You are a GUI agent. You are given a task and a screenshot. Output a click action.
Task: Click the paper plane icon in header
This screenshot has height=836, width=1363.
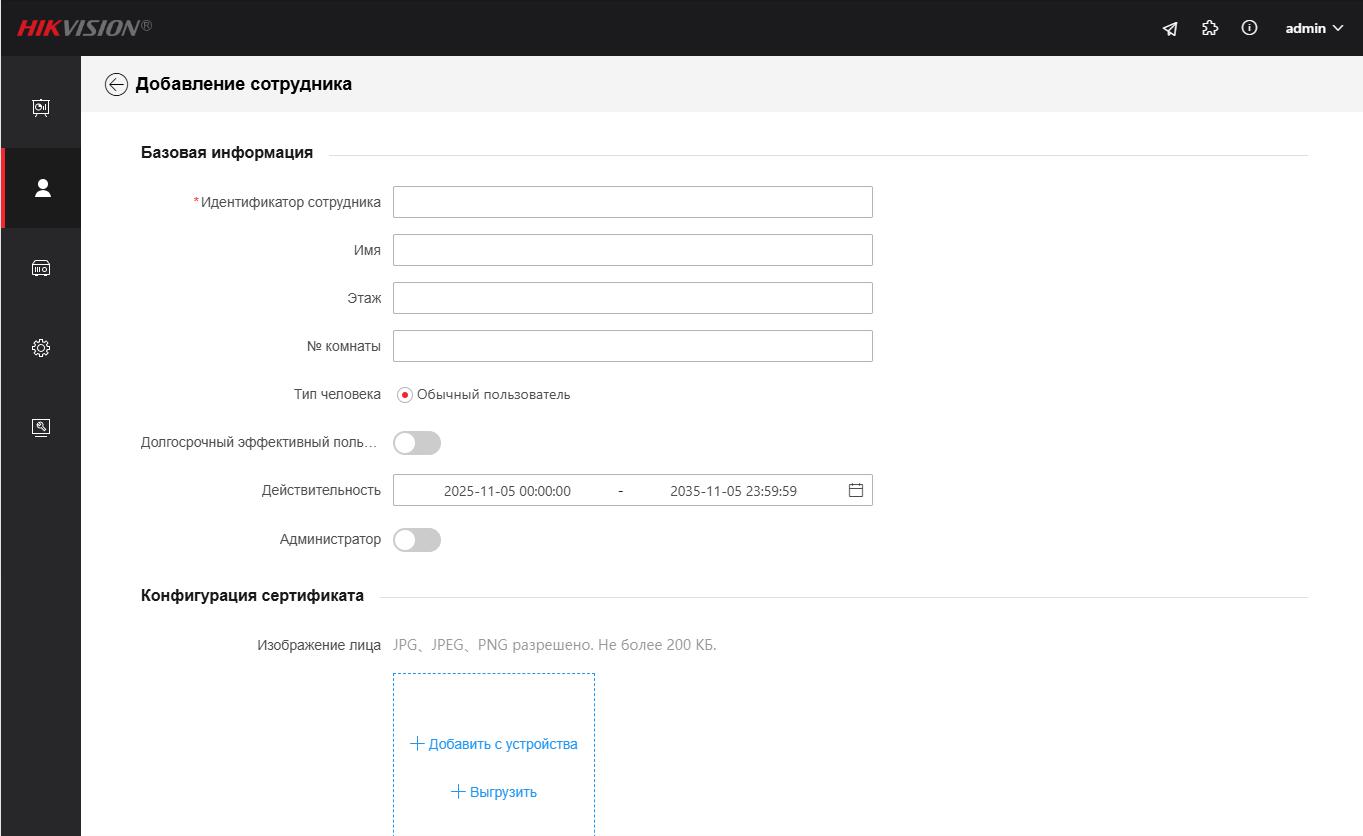click(1170, 29)
